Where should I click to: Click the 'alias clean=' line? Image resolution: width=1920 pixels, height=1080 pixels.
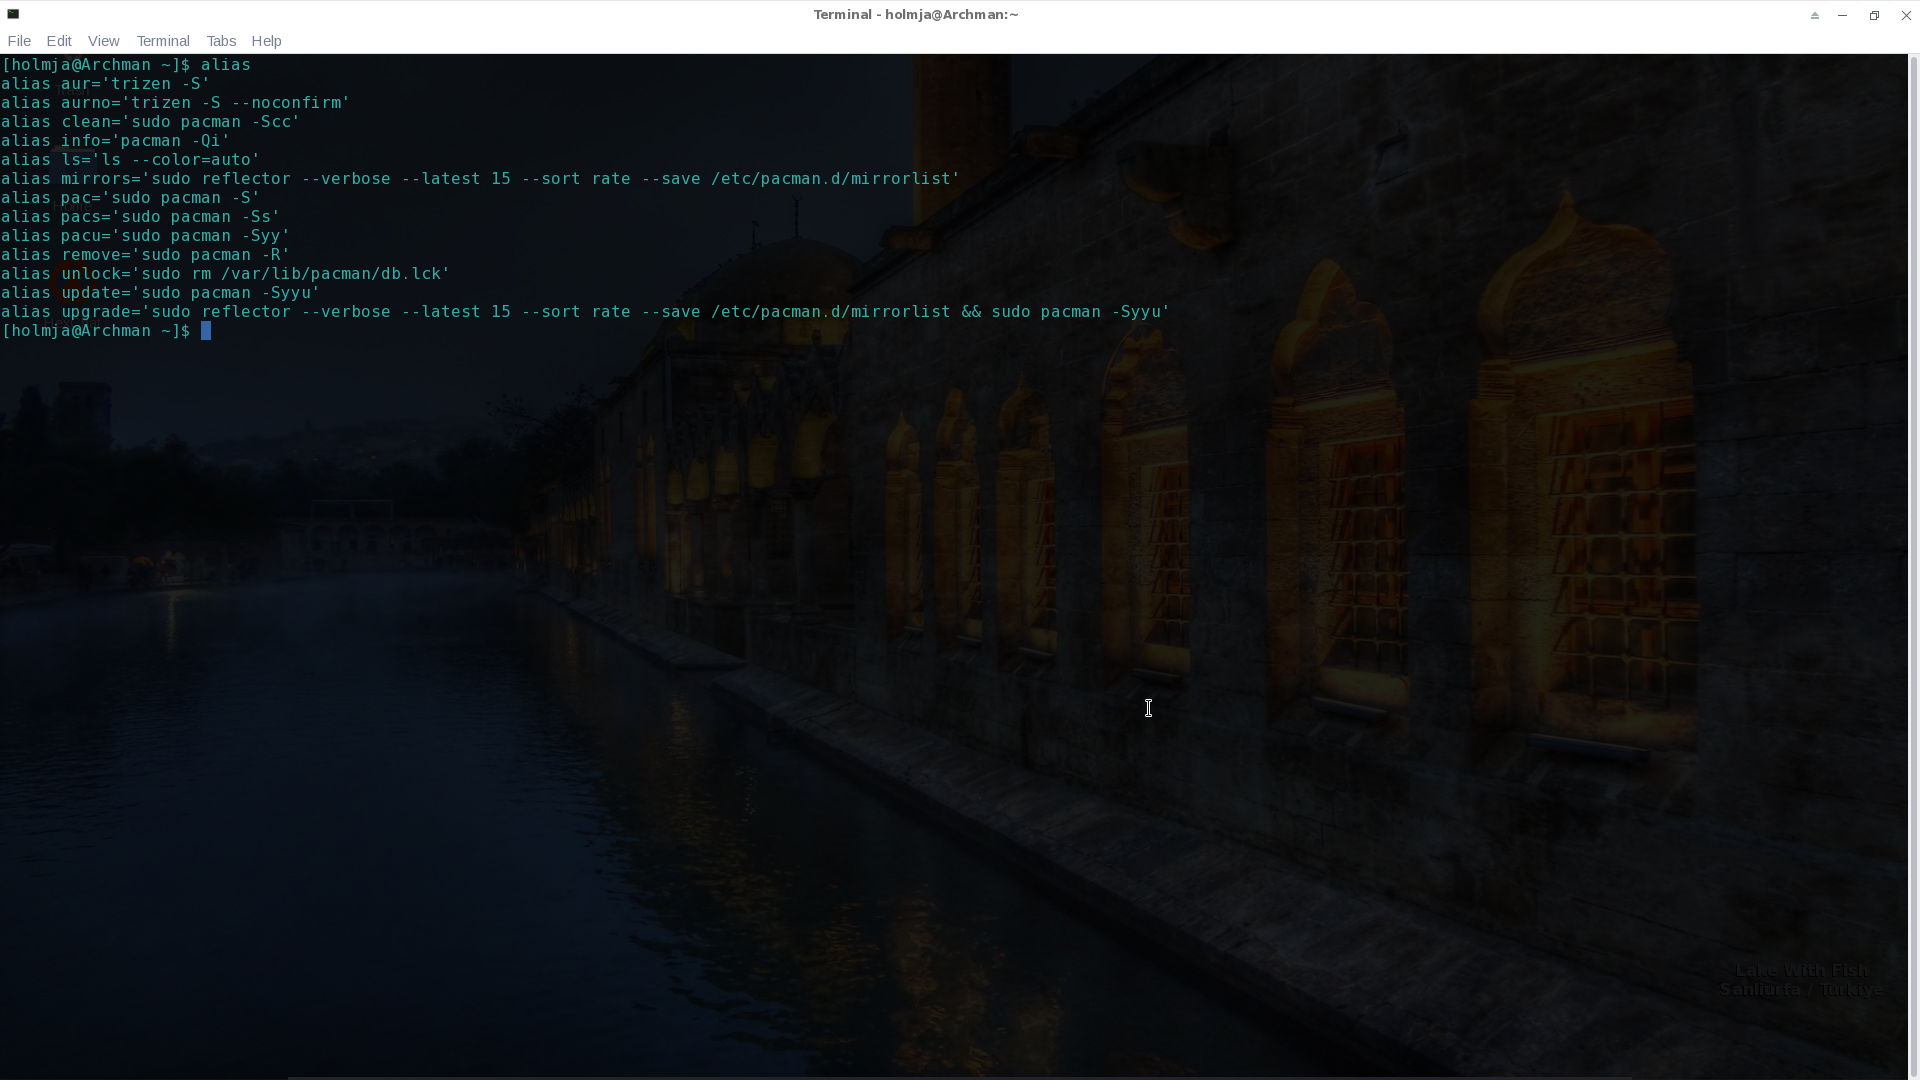(x=151, y=122)
